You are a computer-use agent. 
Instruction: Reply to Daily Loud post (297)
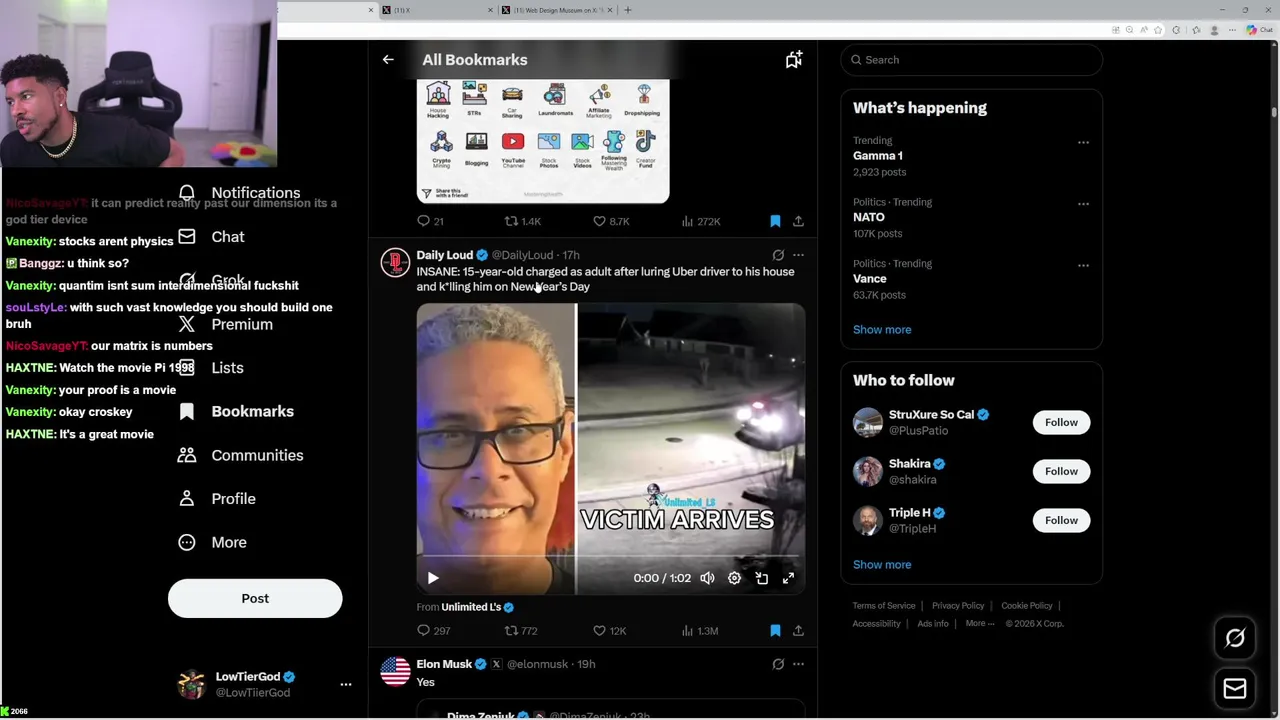coord(434,631)
